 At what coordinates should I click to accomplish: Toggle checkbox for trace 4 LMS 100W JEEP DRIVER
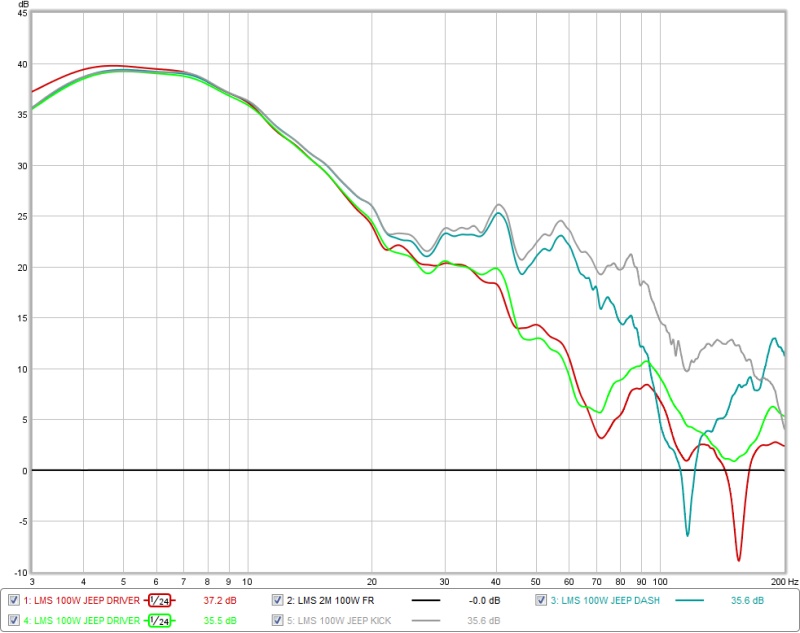point(14,620)
